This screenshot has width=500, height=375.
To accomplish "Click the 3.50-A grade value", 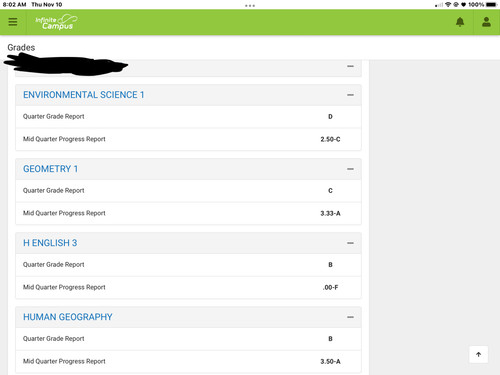I will tap(330, 361).
